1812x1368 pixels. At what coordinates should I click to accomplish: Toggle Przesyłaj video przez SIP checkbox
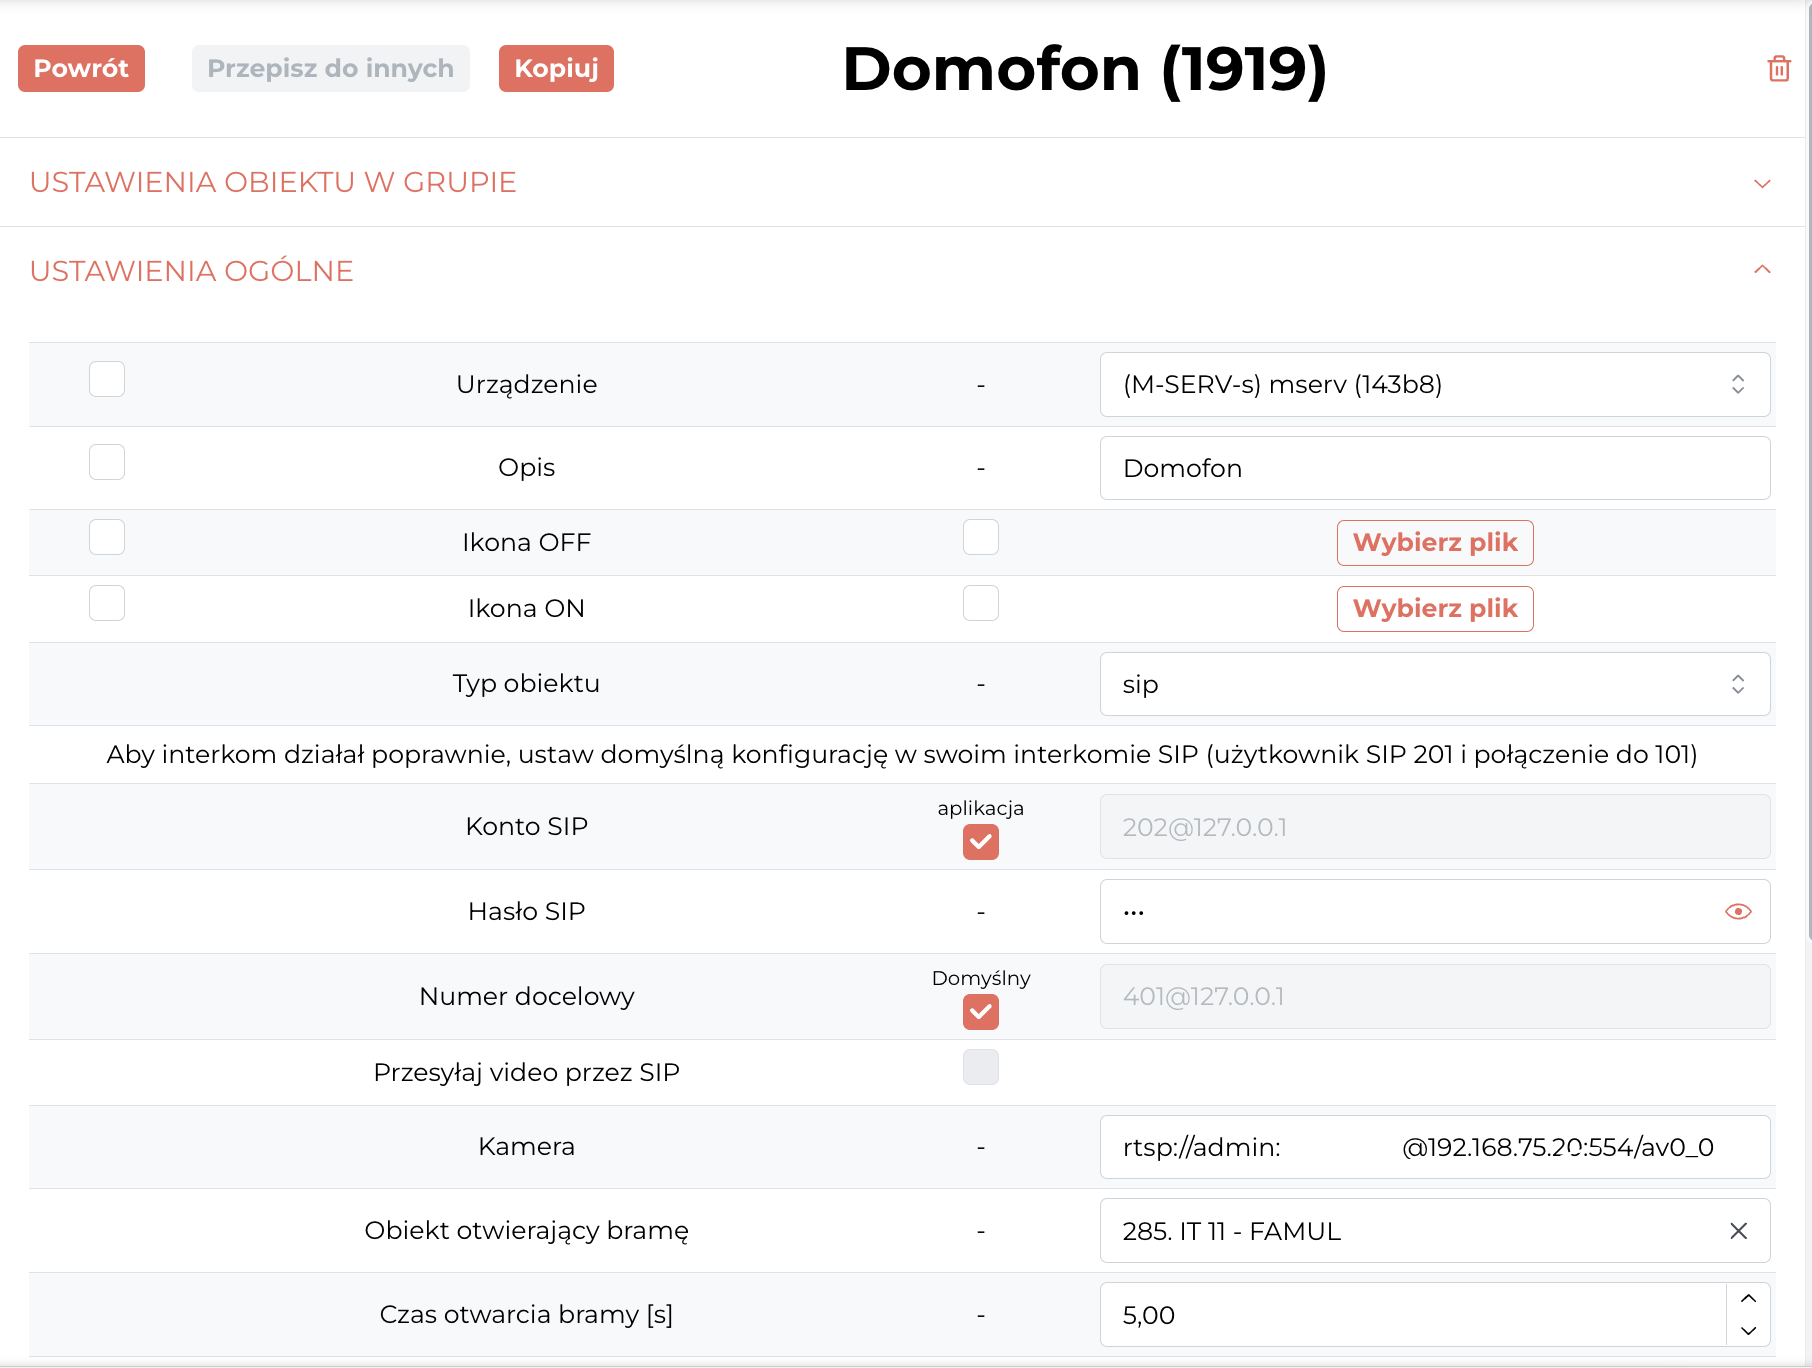coord(981,1067)
